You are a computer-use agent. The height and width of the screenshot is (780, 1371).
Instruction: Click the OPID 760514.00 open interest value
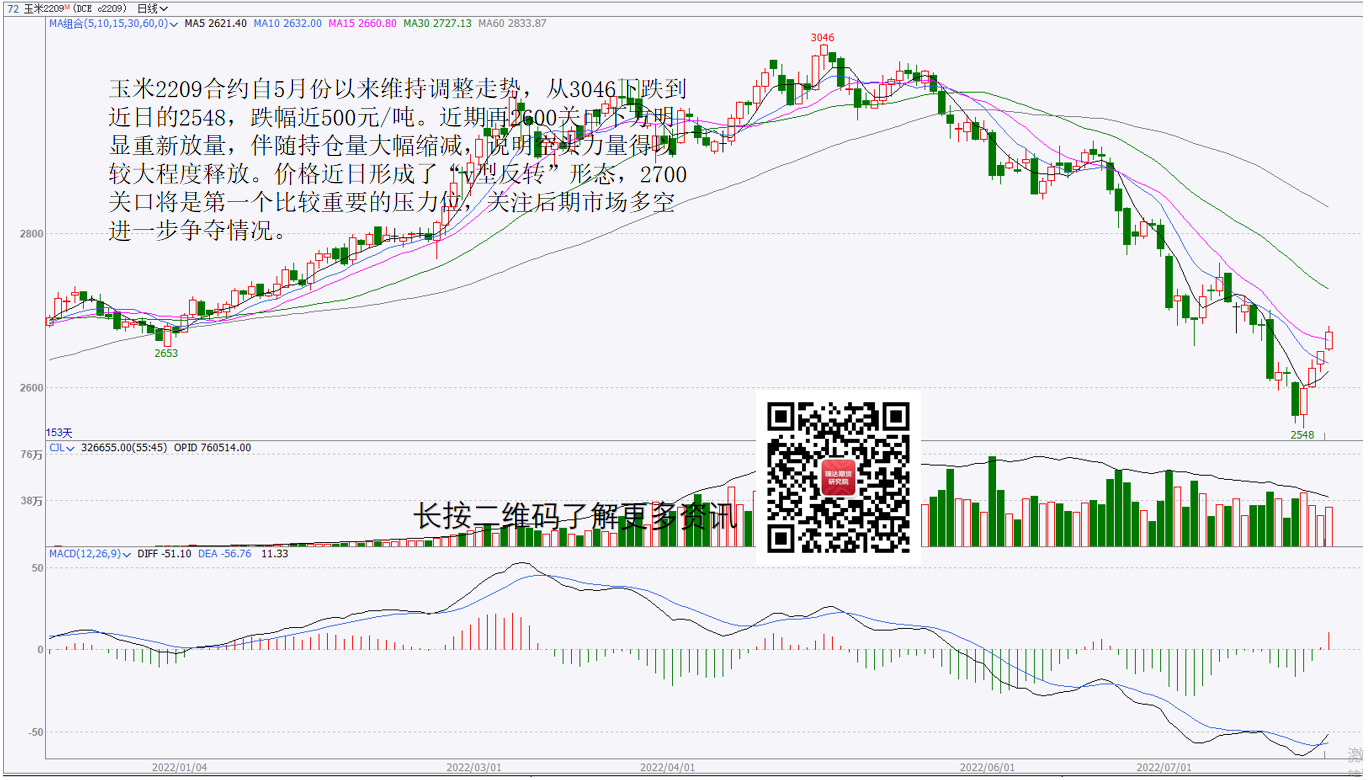point(213,448)
